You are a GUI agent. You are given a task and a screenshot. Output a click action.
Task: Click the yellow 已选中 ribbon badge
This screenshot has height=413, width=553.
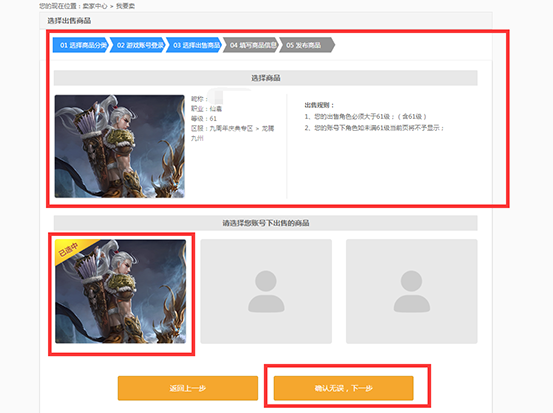point(73,251)
